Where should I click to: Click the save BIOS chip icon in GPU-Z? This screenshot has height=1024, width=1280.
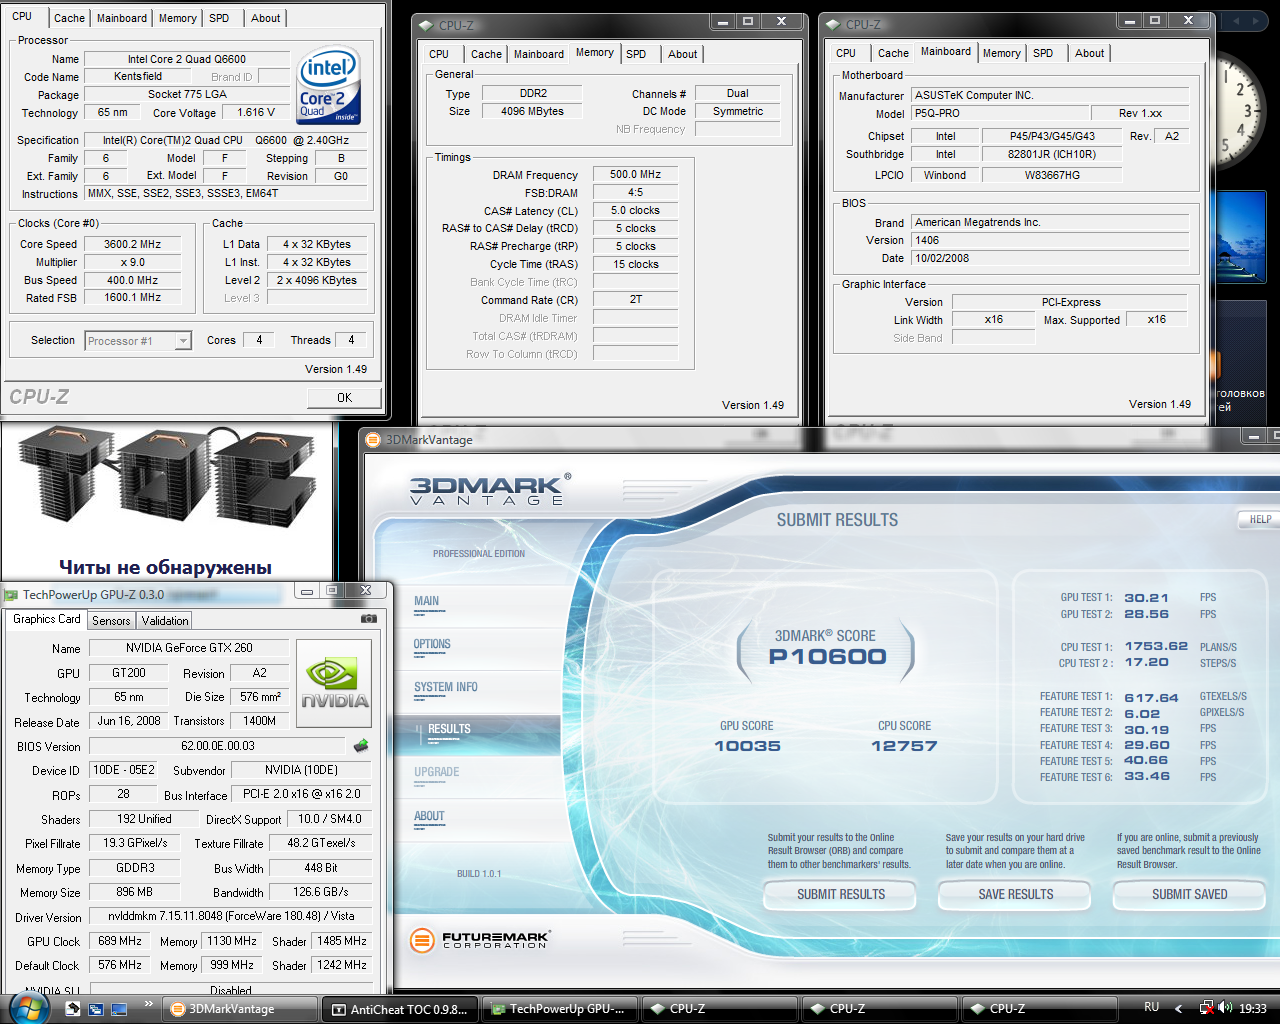pos(361,745)
